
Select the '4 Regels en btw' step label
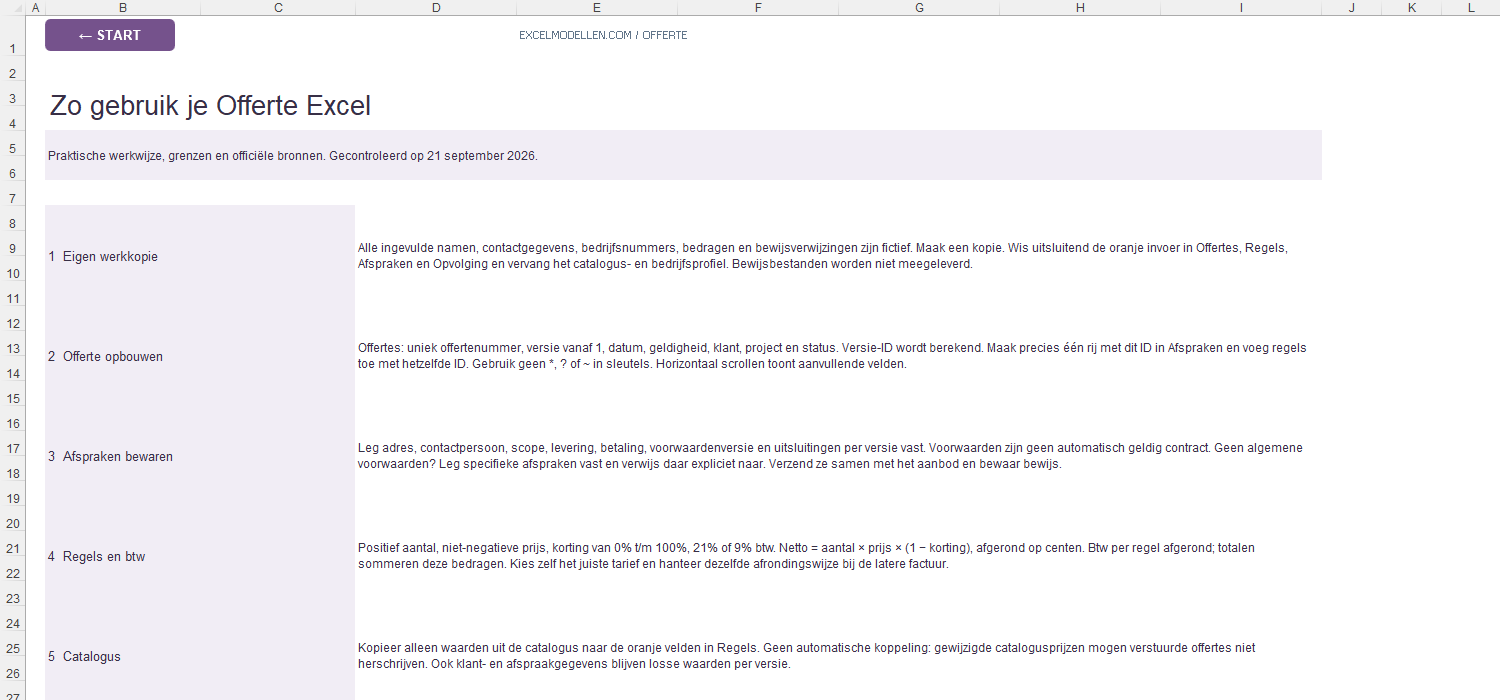pos(97,556)
